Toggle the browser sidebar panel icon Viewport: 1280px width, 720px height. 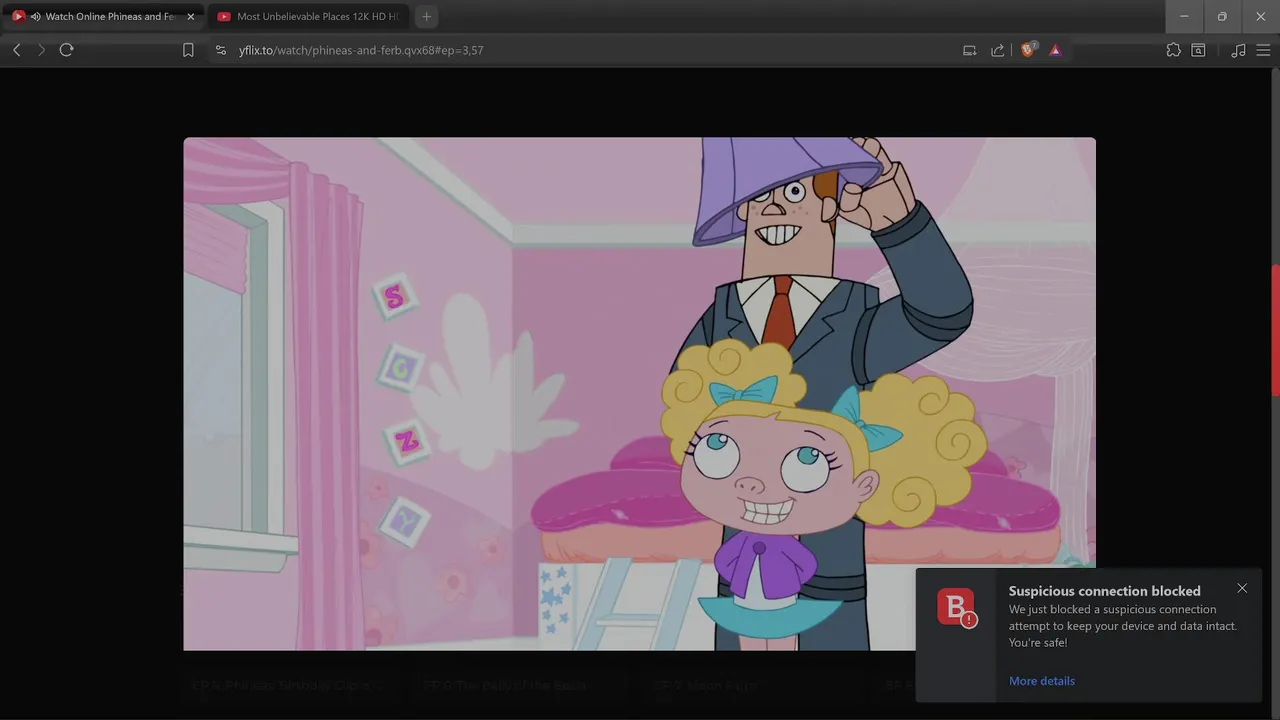(x=1198, y=50)
